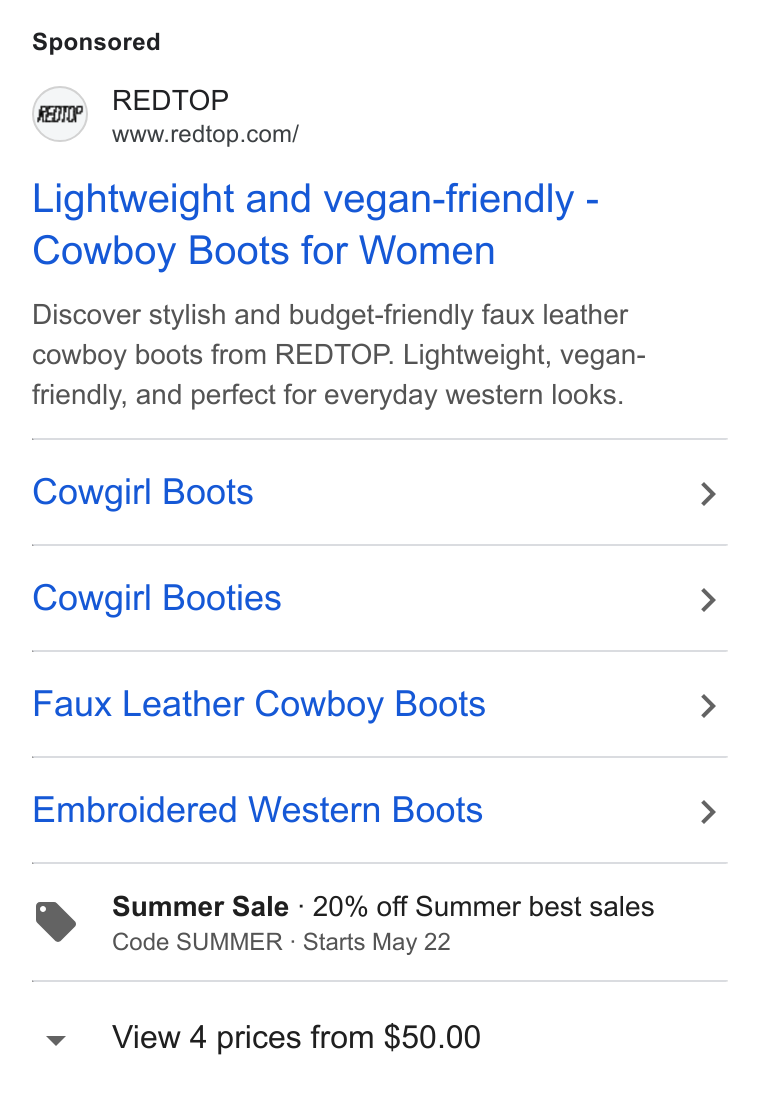
Task: Expand View 4 prices from $50.00
Action: (296, 1037)
